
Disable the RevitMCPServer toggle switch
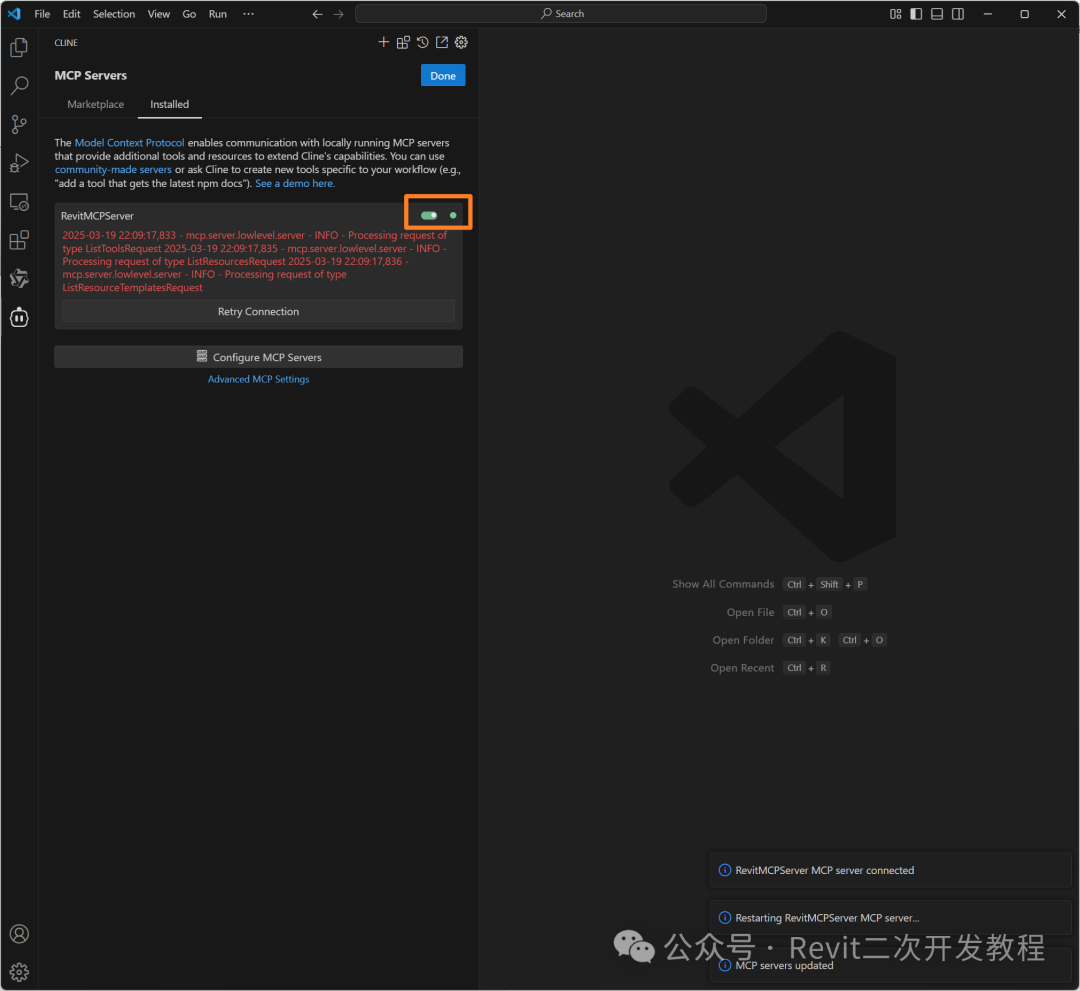(x=429, y=216)
